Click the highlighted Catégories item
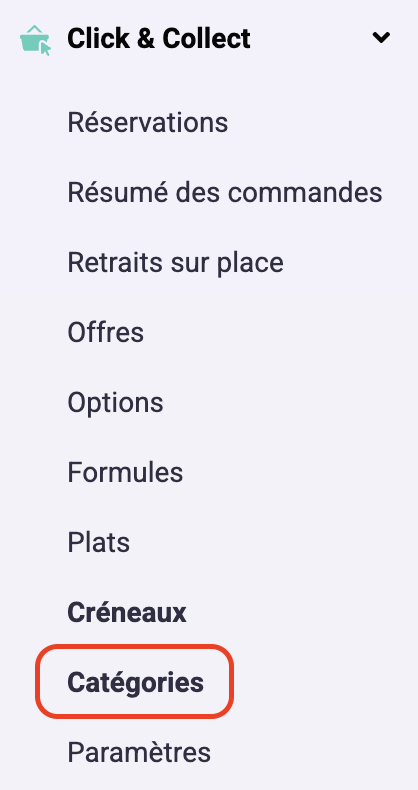This screenshot has width=418, height=790. tap(135, 682)
